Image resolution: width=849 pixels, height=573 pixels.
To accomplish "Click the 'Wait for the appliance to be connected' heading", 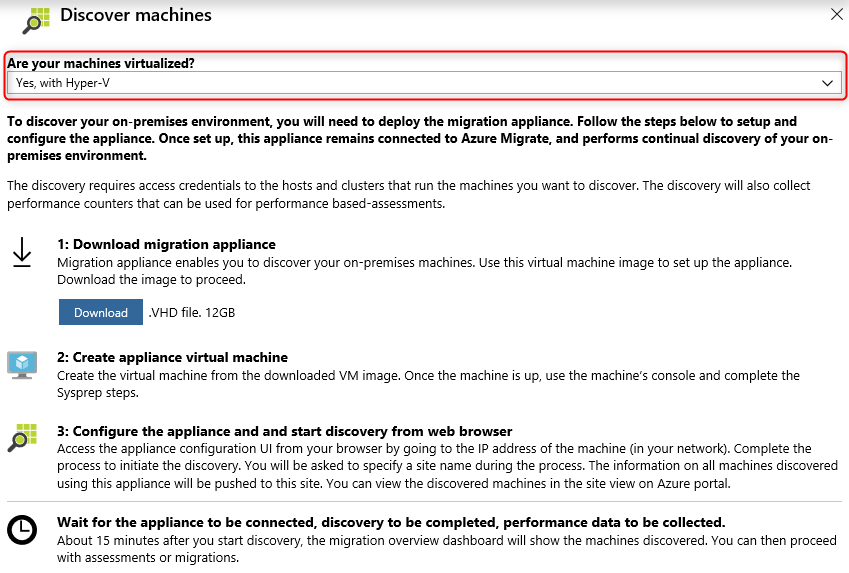I will pos(391,522).
